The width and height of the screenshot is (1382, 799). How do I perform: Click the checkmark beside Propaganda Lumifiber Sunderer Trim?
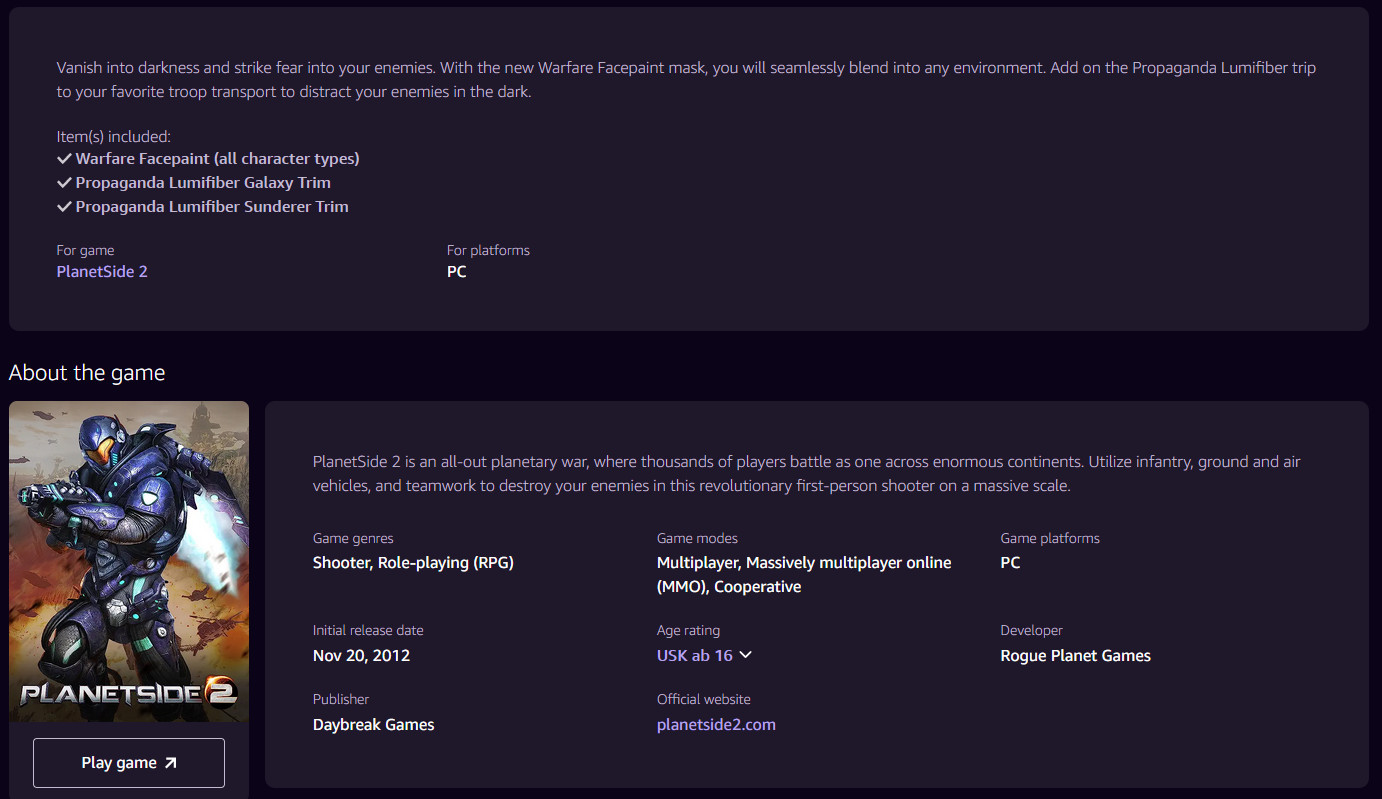coord(64,206)
